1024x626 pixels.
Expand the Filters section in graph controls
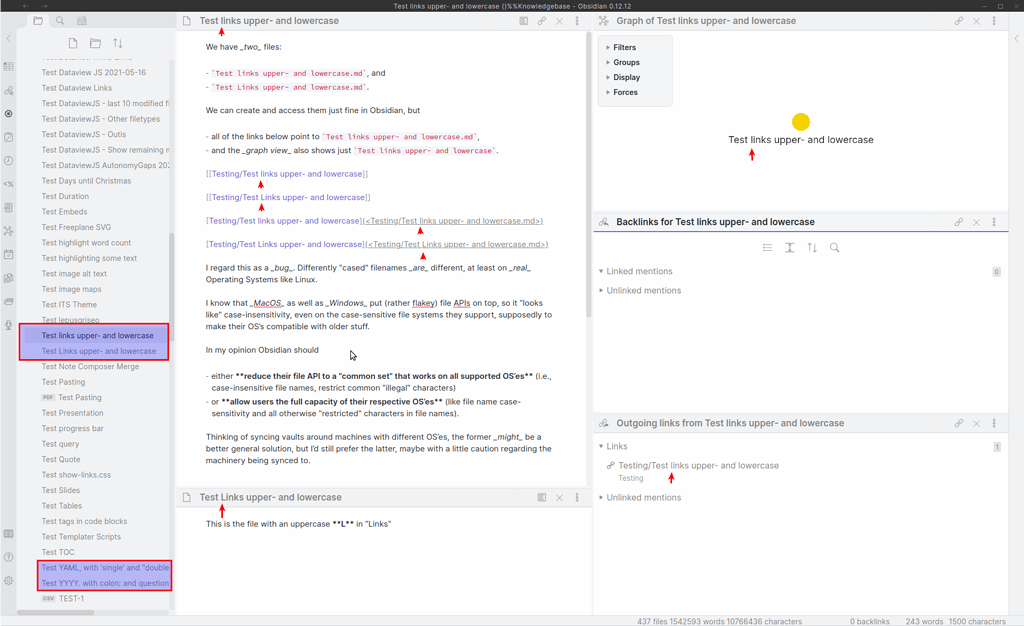624,47
